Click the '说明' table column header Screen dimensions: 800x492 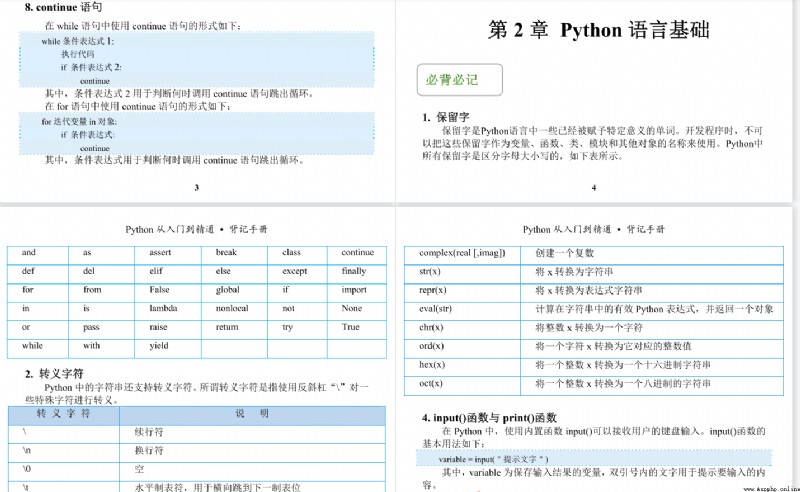pyautogui.click(x=253, y=416)
